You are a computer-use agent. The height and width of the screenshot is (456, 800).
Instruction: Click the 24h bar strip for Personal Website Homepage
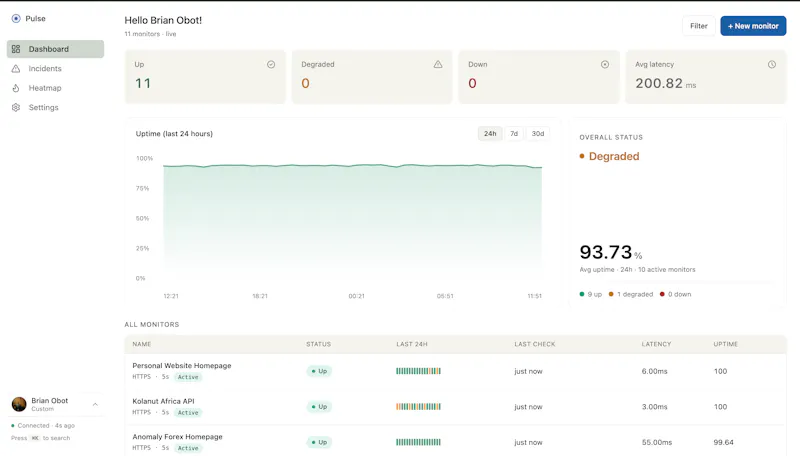[418, 371]
